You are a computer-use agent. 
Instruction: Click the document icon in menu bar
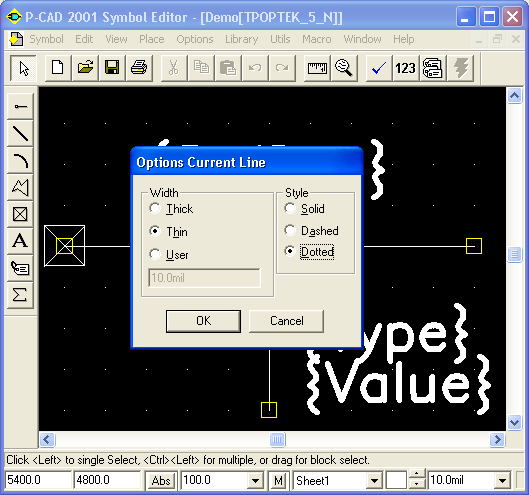[16, 39]
